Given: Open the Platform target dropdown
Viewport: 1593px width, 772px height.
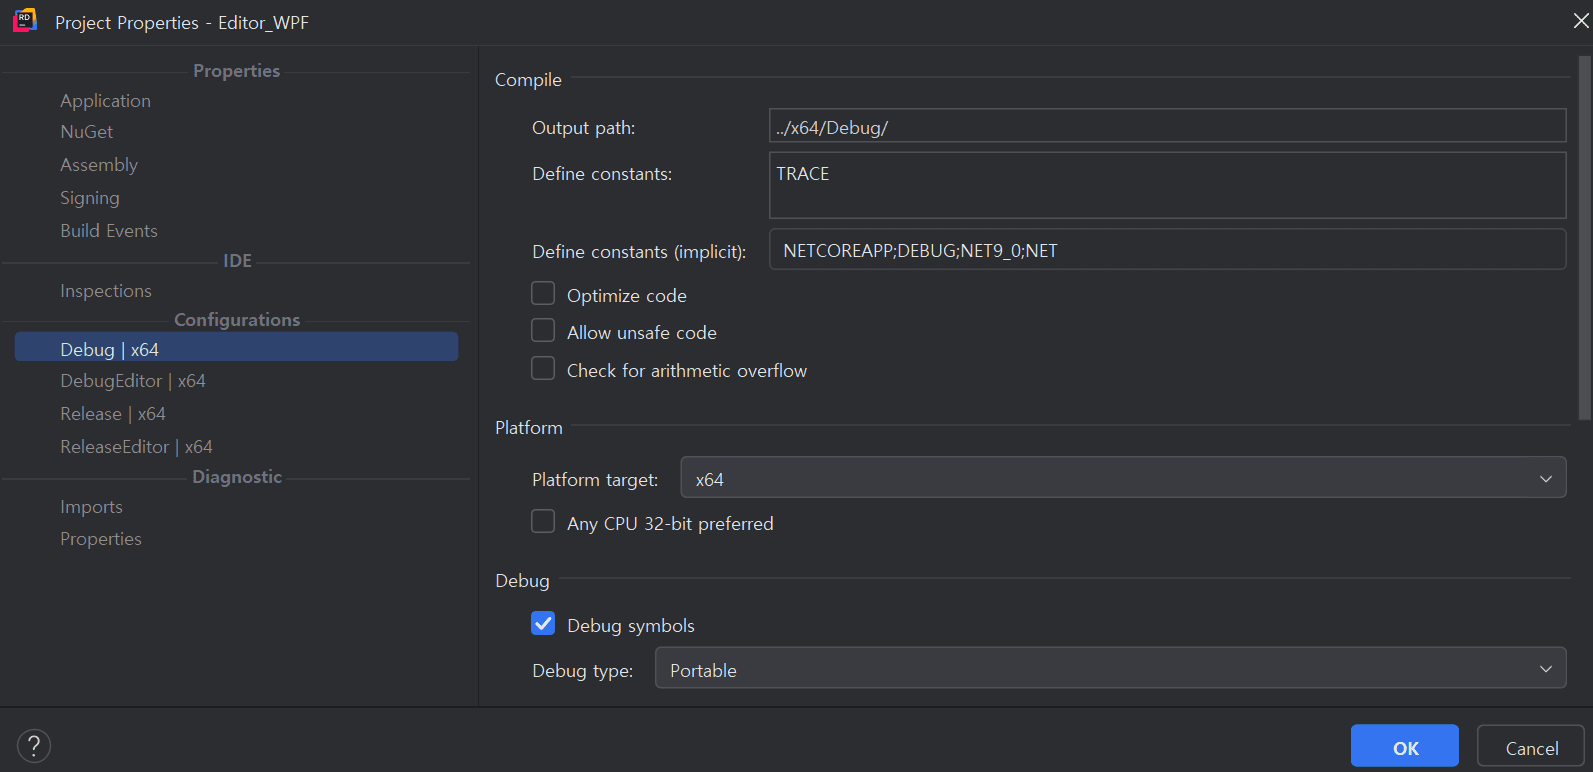Looking at the screenshot, I should [1123, 478].
